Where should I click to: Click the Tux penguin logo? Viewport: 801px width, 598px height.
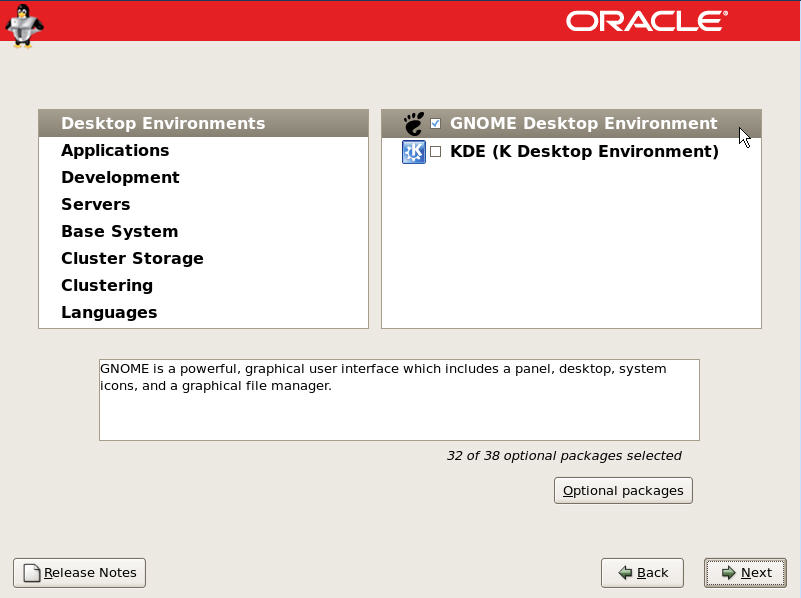point(24,26)
